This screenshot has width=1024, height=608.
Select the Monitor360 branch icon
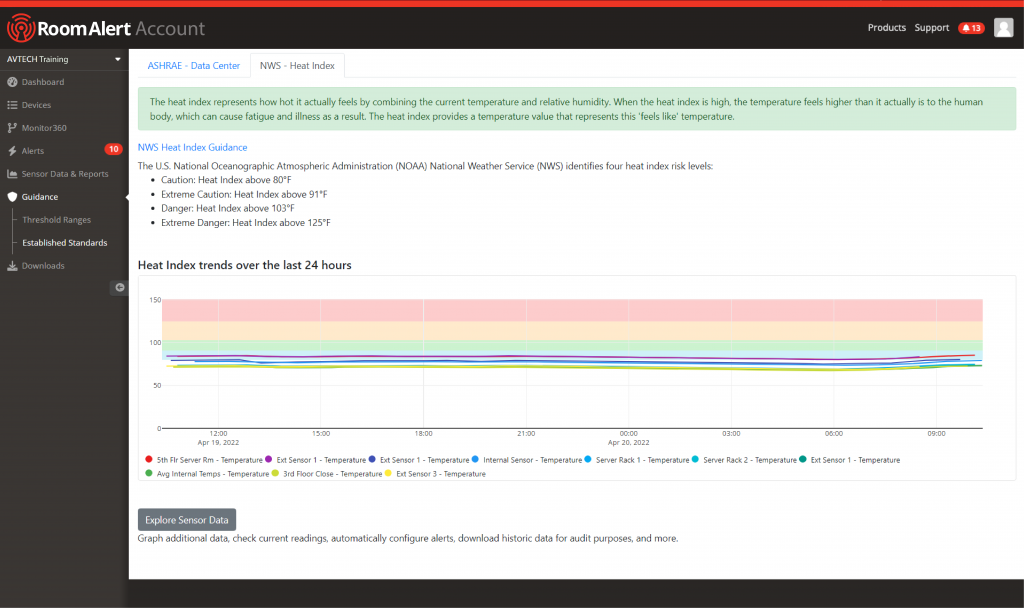coord(12,128)
